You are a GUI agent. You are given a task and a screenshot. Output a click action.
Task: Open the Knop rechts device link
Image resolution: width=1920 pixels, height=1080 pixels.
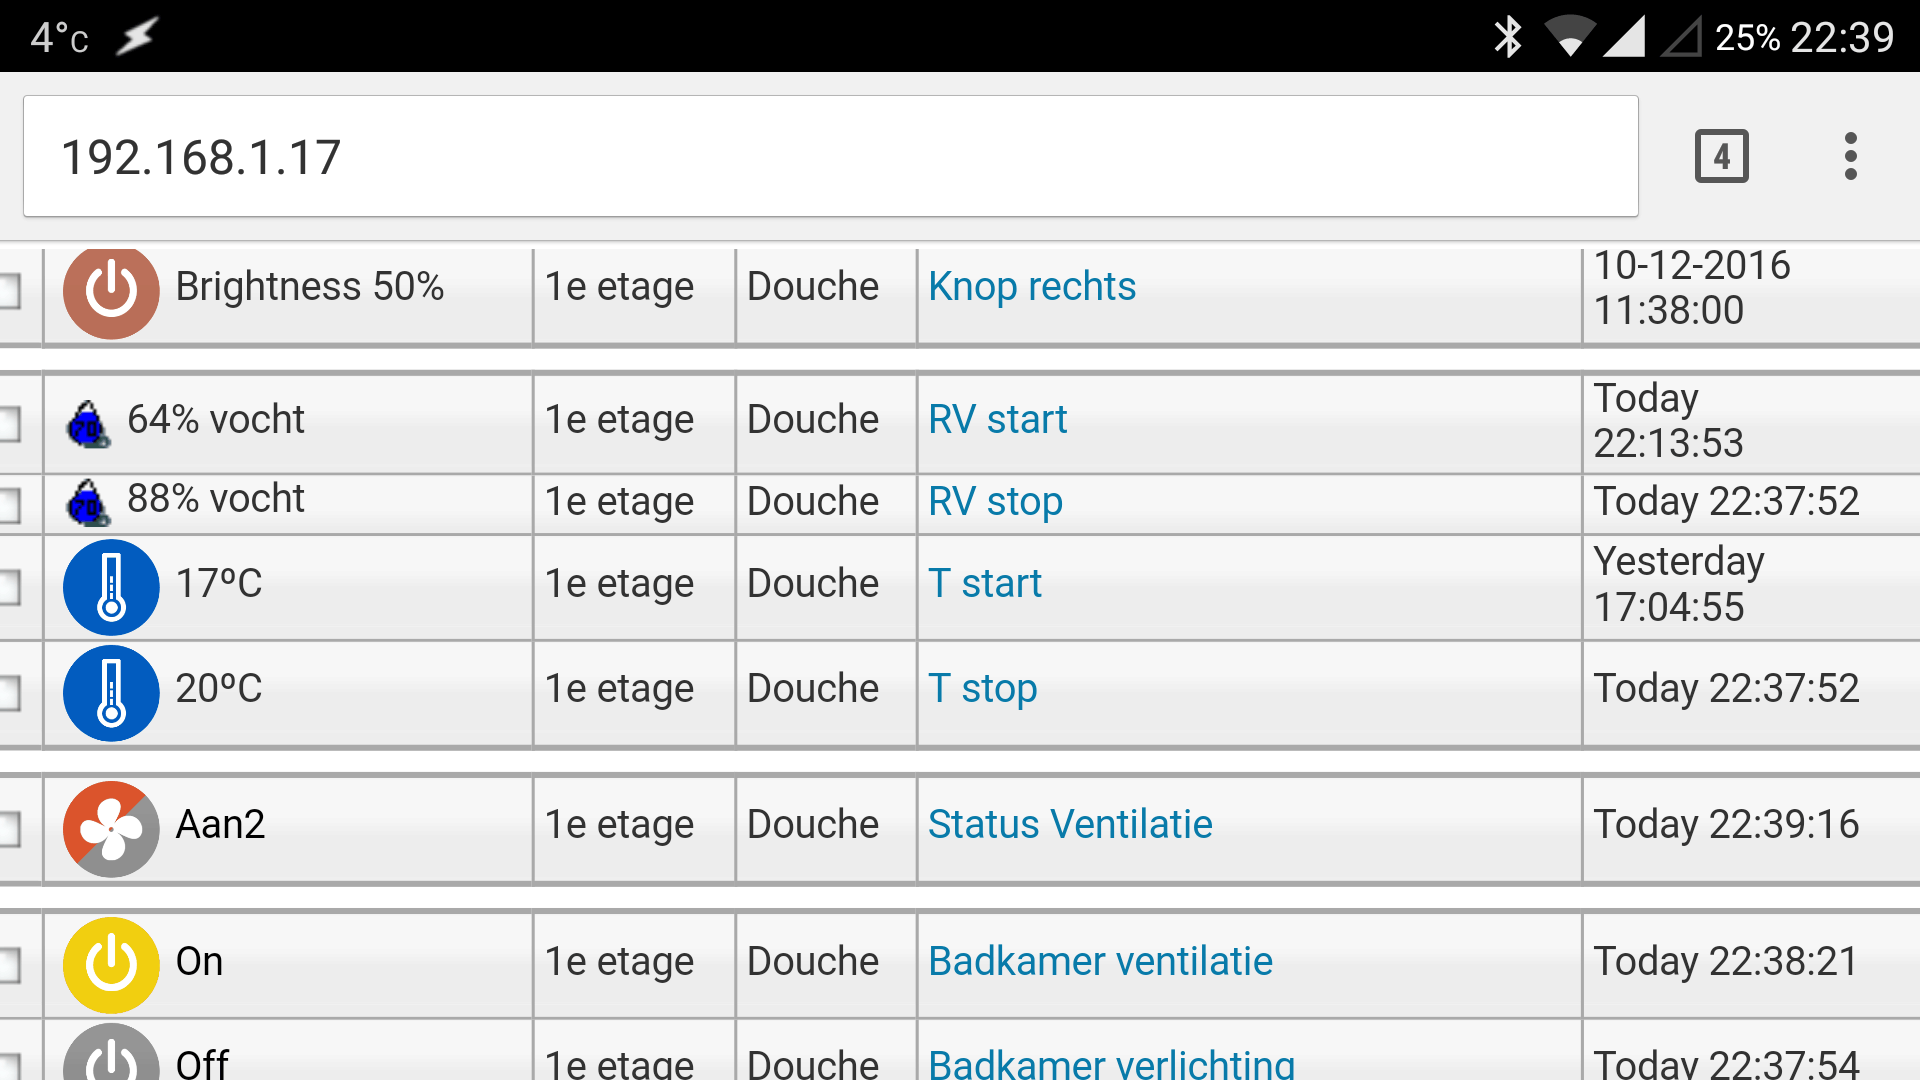pyautogui.click(x=1031, y=287)
